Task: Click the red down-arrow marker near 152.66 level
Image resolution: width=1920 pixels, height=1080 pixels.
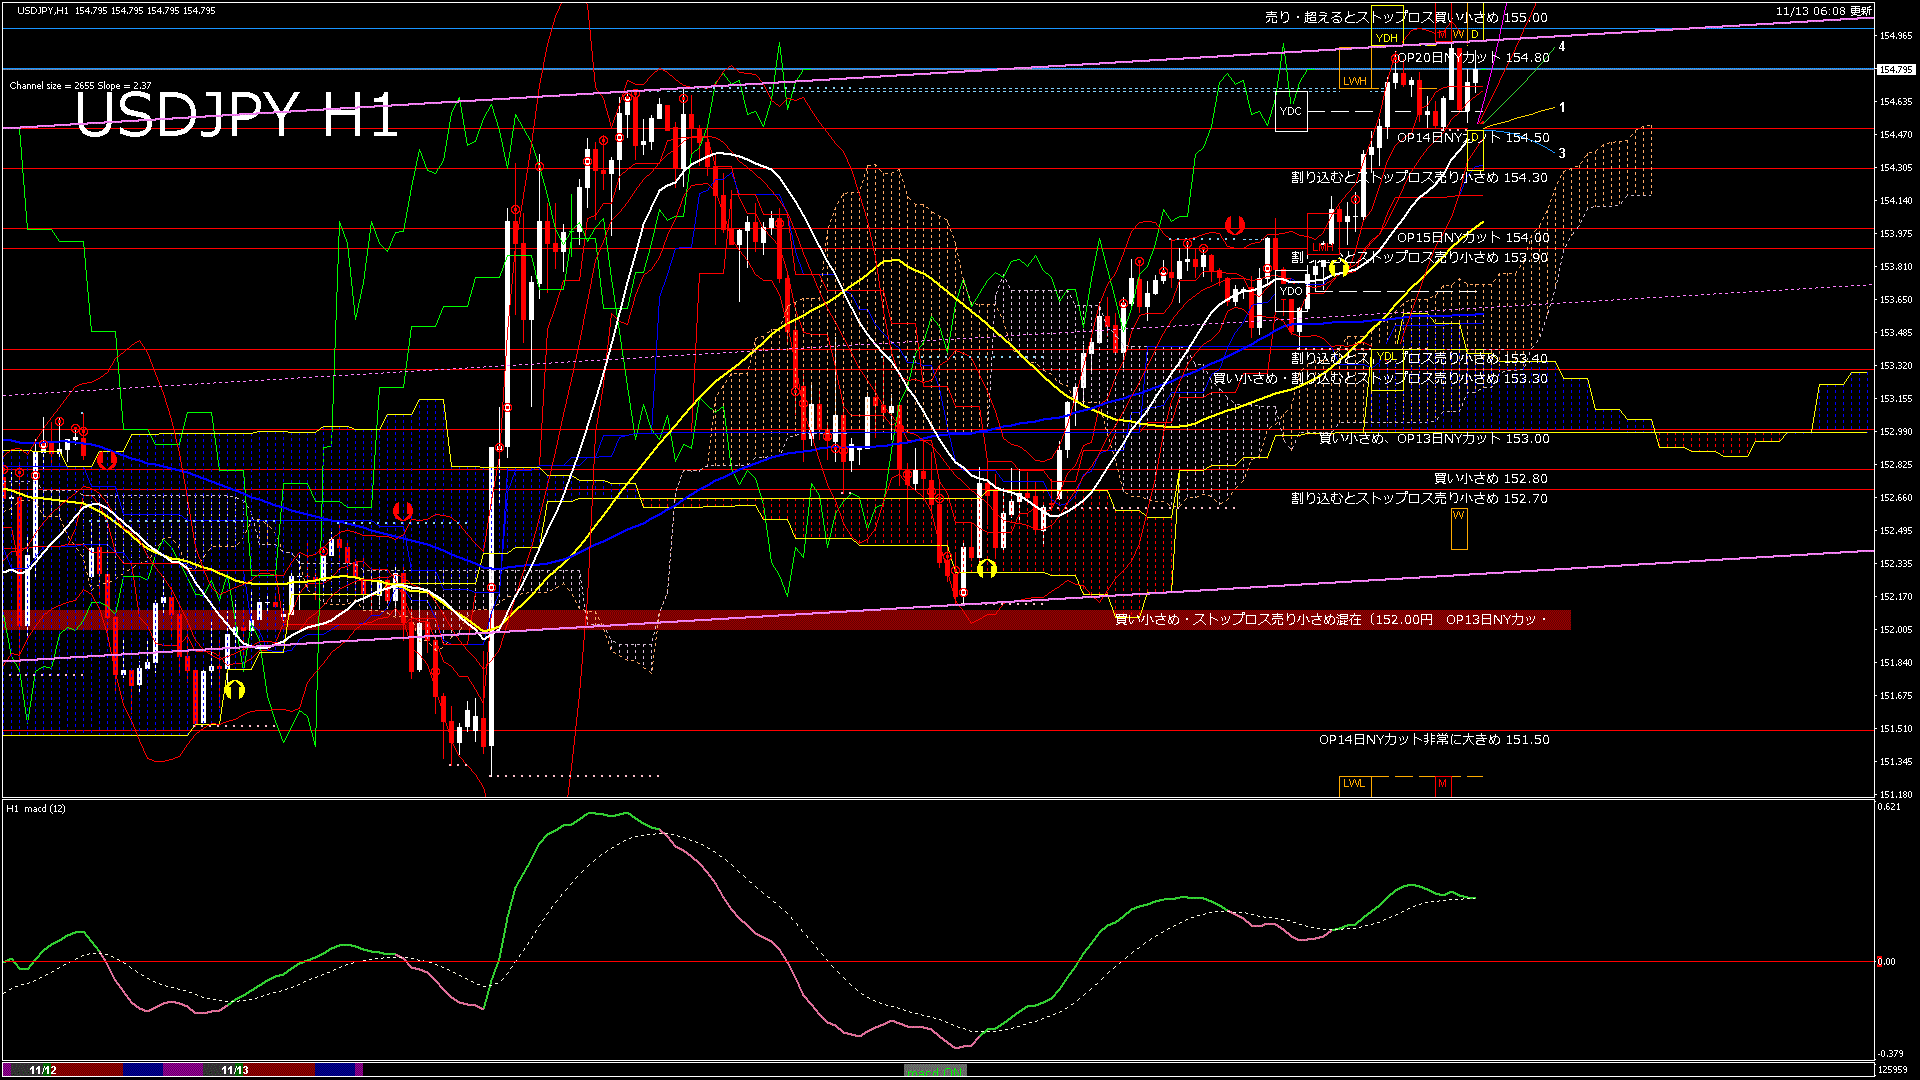Action: 402,512
